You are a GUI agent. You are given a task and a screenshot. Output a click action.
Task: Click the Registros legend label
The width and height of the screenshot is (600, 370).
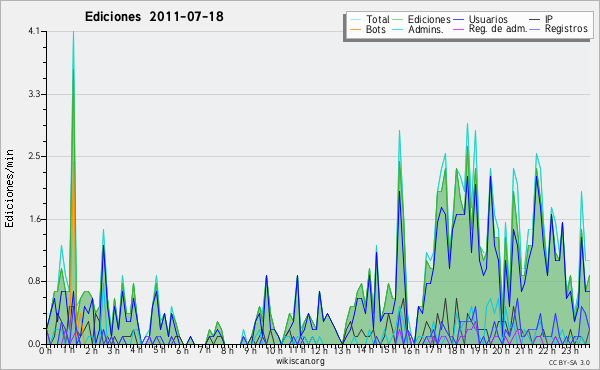566,29
